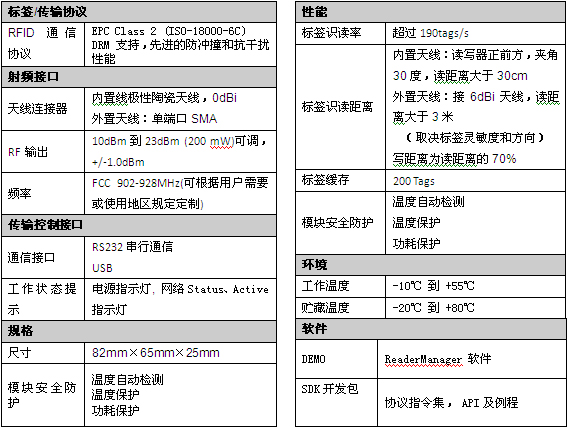The image size is (570, 430).
Task: Click the '通信接口' label cell
Action: point(43,257)
